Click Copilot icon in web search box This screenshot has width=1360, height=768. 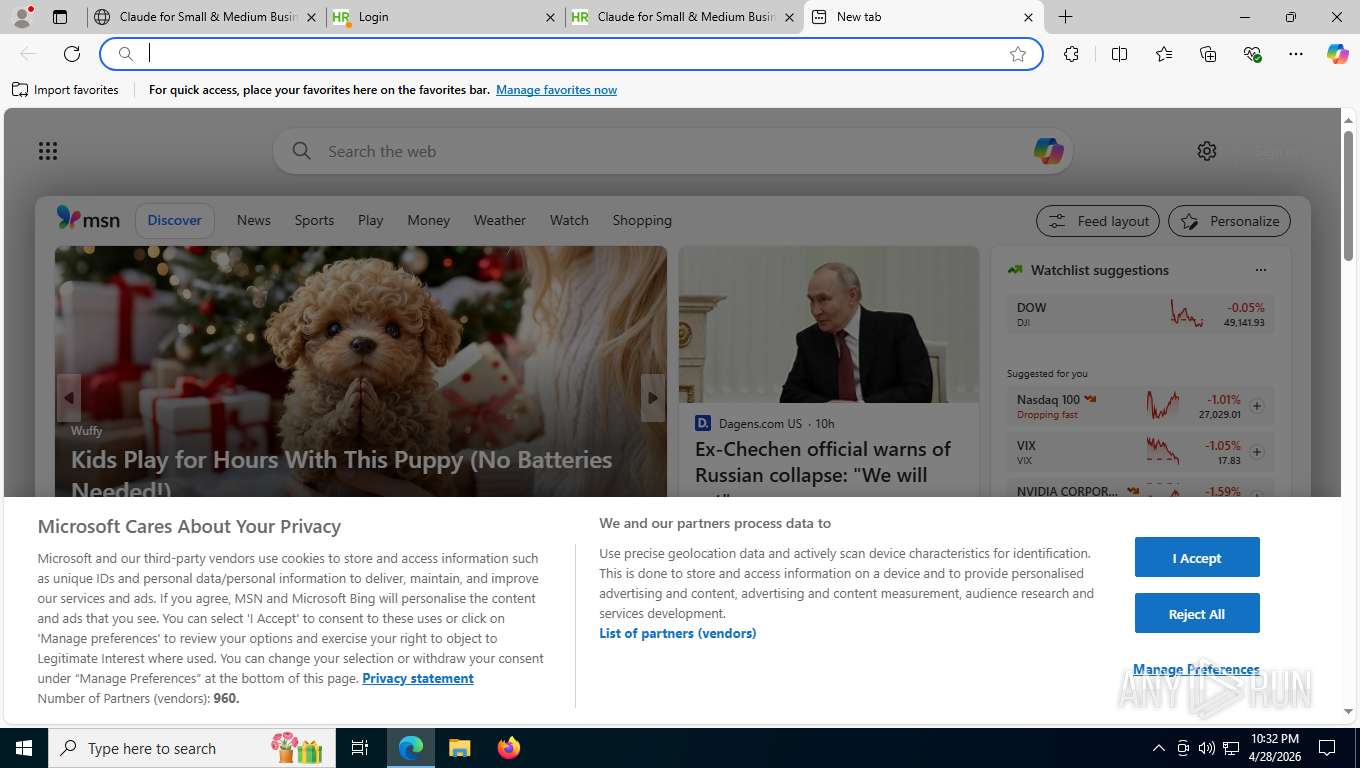pyautogui.click(x=1048, y=151)
